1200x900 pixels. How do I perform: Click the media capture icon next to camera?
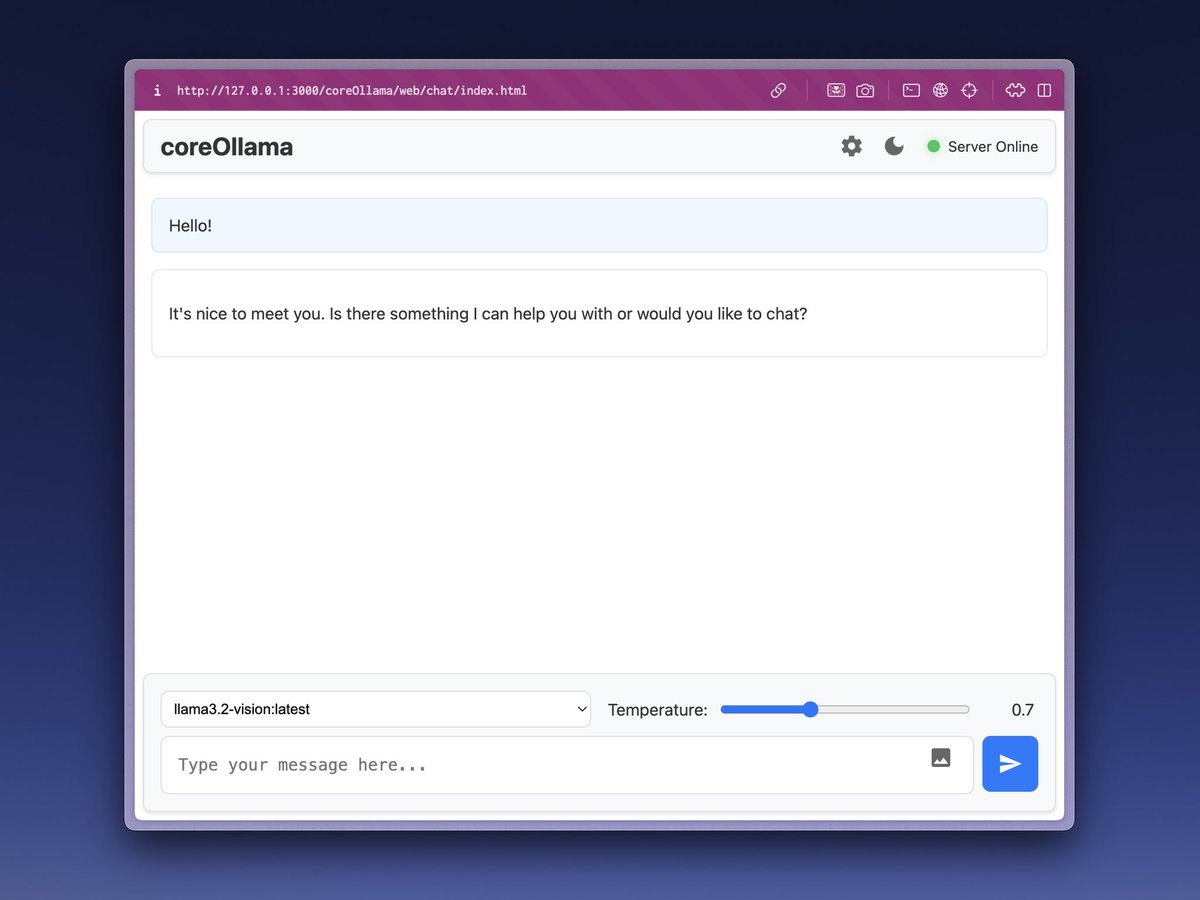coord(836,90)
